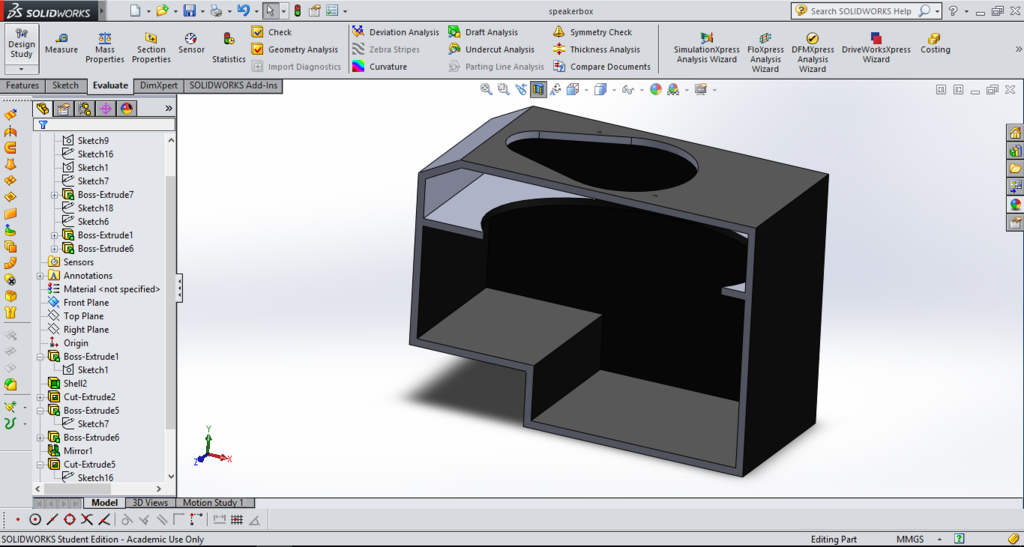Screen dimensions: 1024x547
Task: Open Motion Study 1 tab
Action: pyautogui.click(x=213, y=503)
